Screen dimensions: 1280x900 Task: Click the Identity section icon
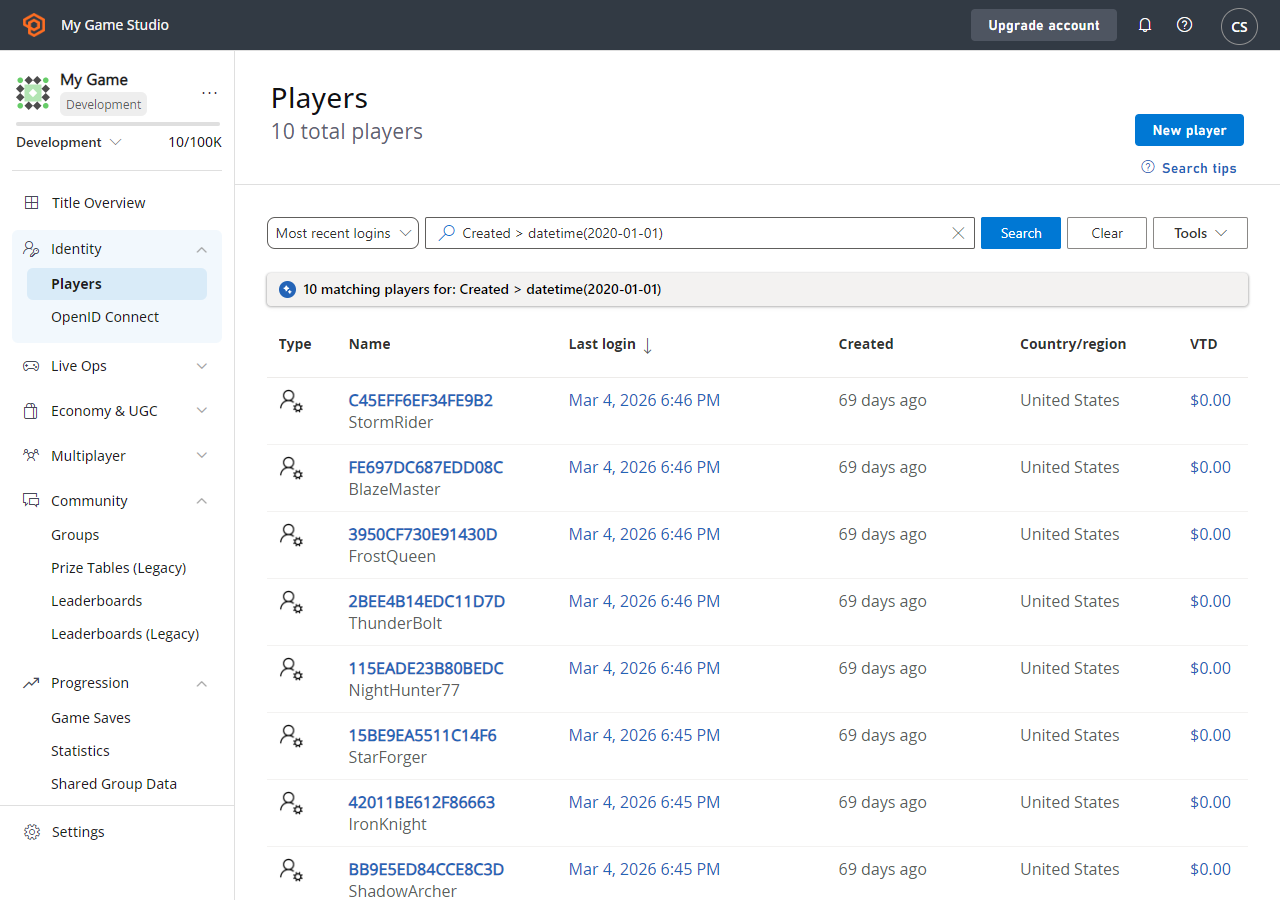[x=32, y=249]
